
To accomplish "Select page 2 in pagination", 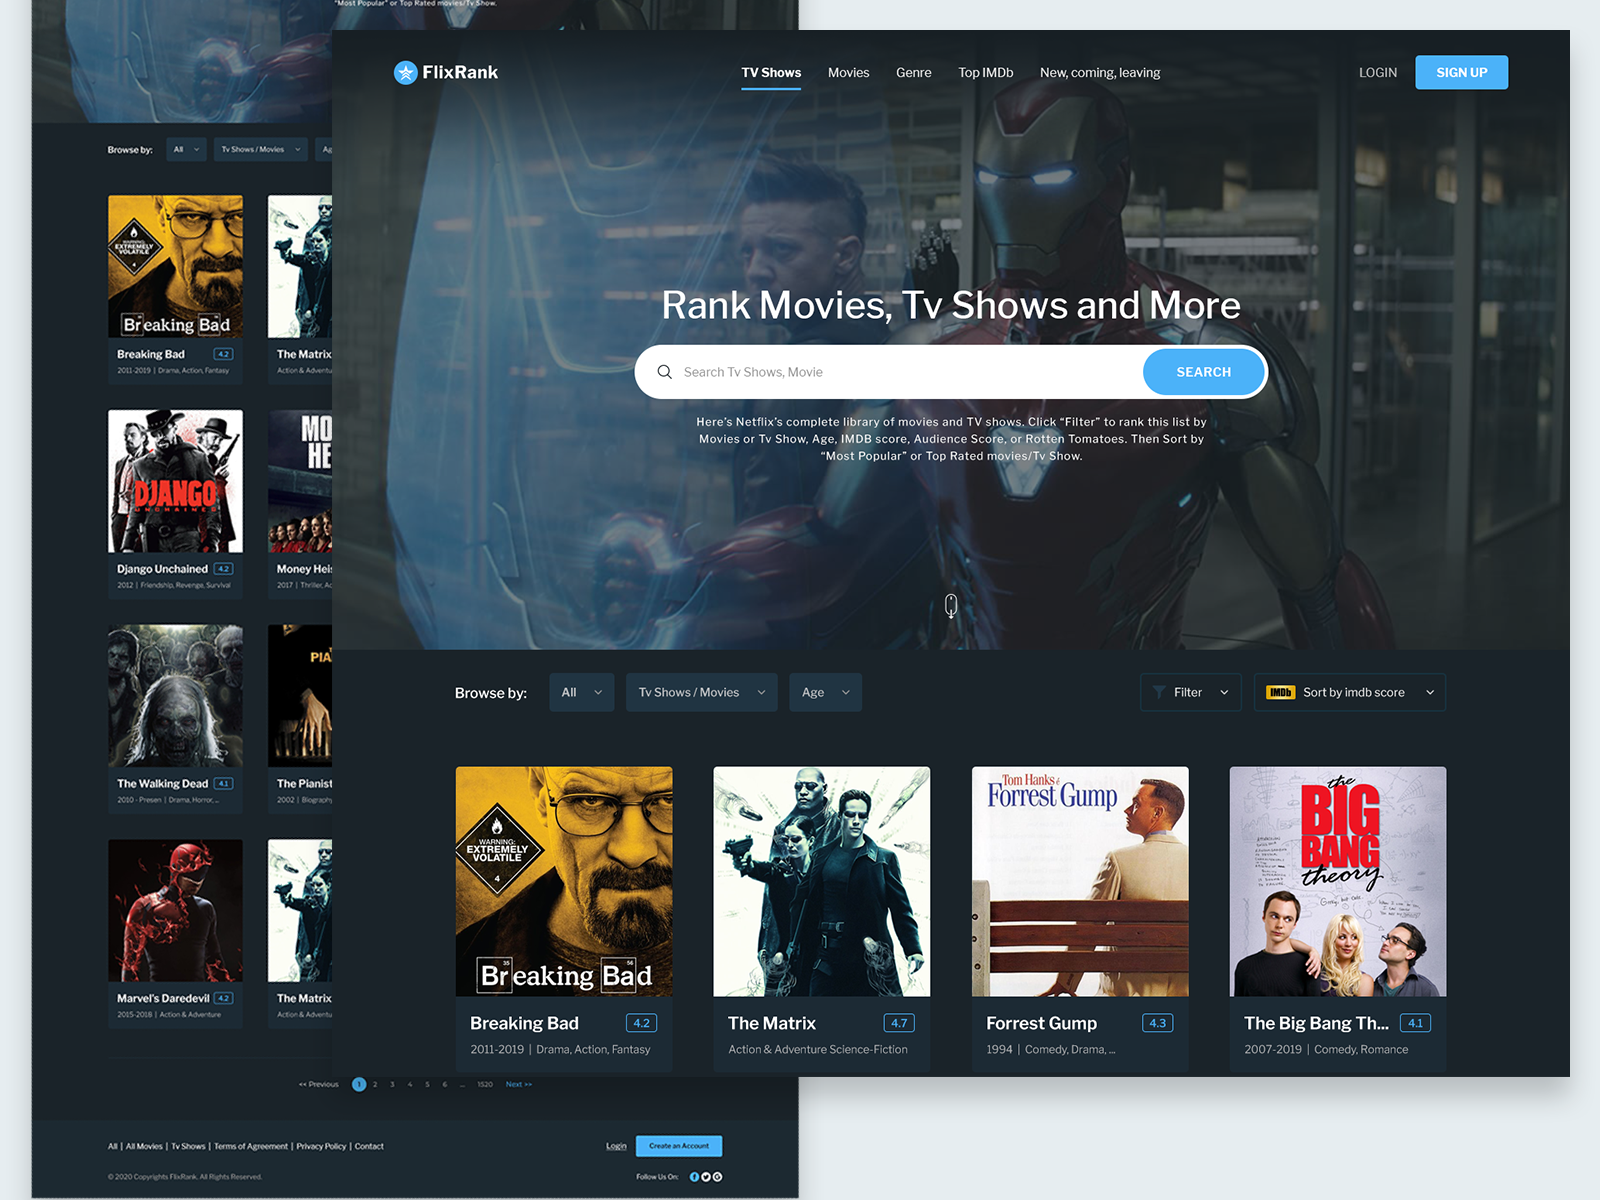I will (375, 1085).
